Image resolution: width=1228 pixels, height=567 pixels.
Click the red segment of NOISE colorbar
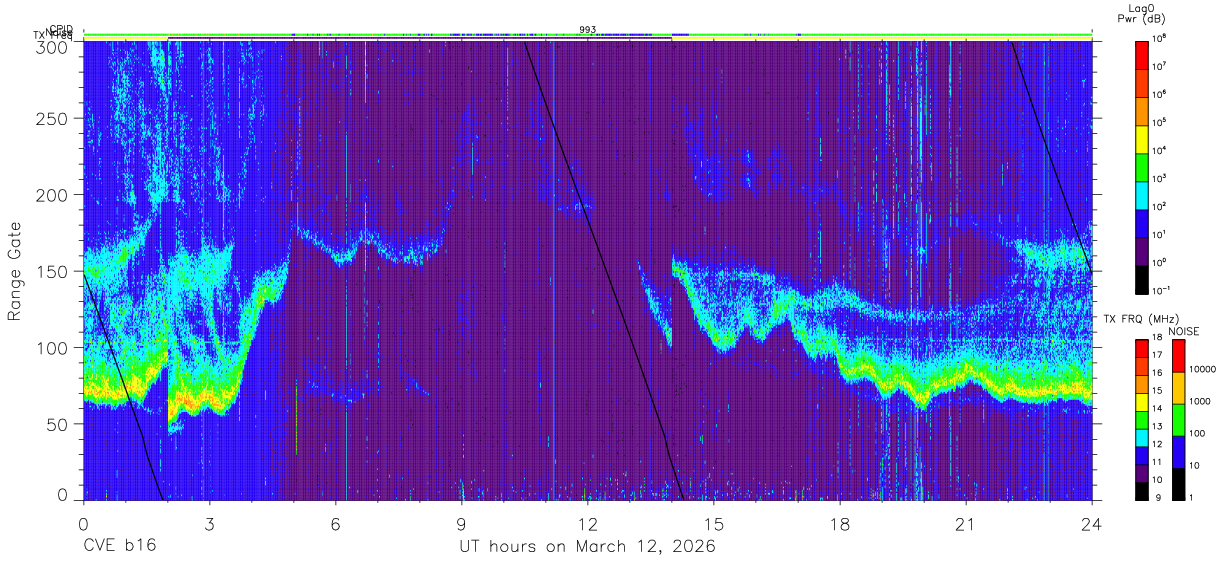[1178, 356]
